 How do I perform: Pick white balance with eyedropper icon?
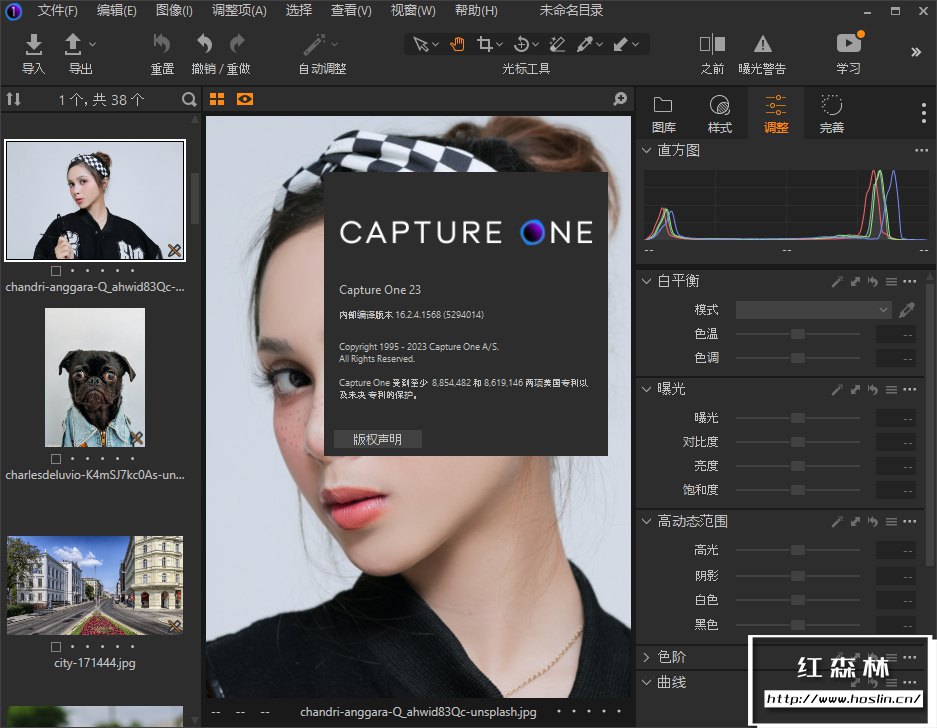coord(906,310)
